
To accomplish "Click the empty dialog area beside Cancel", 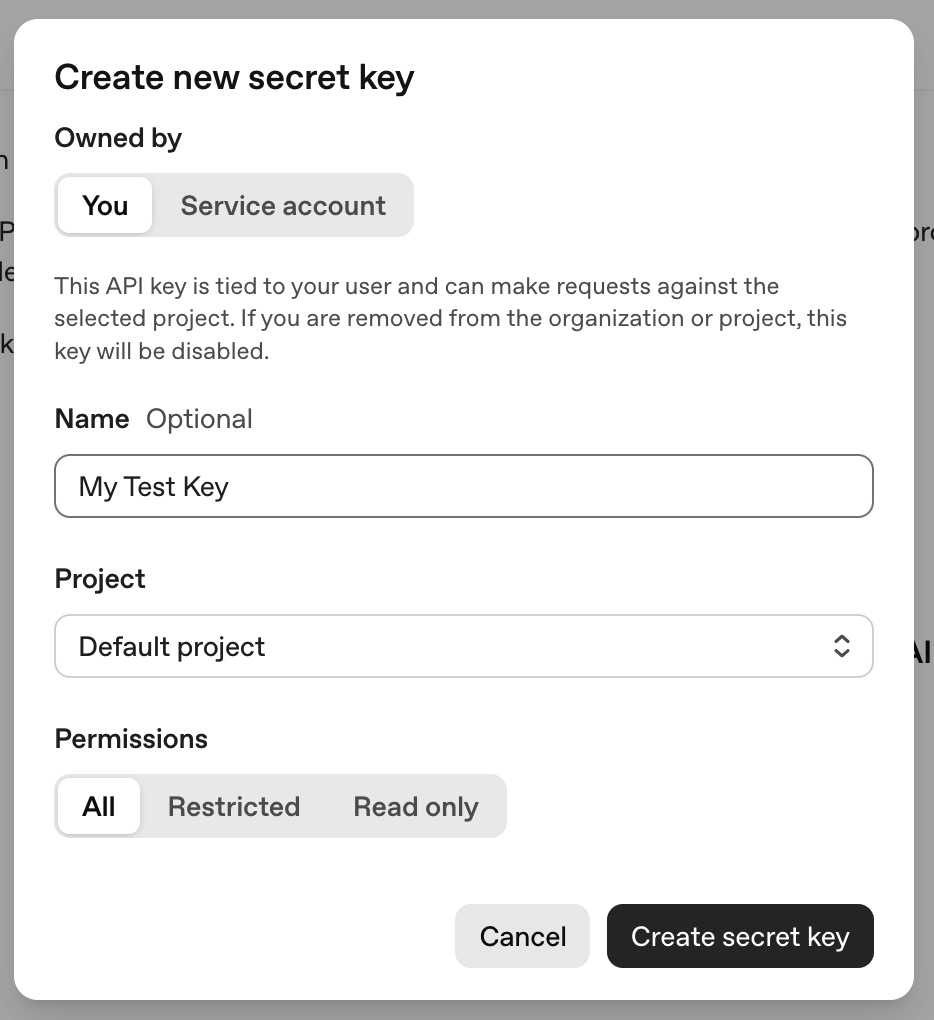I will 250,937.
